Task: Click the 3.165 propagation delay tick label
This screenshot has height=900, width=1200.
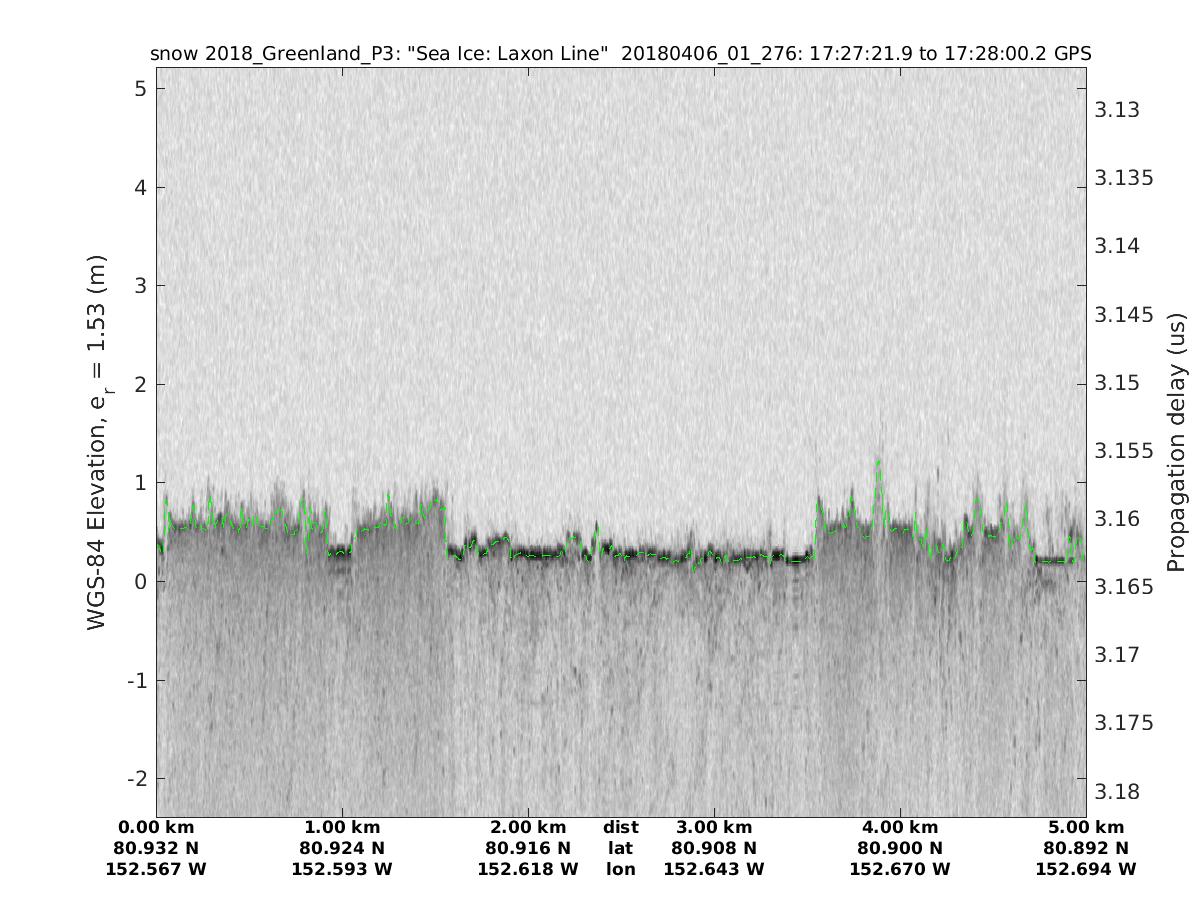Action: [x=1120, y=587]
